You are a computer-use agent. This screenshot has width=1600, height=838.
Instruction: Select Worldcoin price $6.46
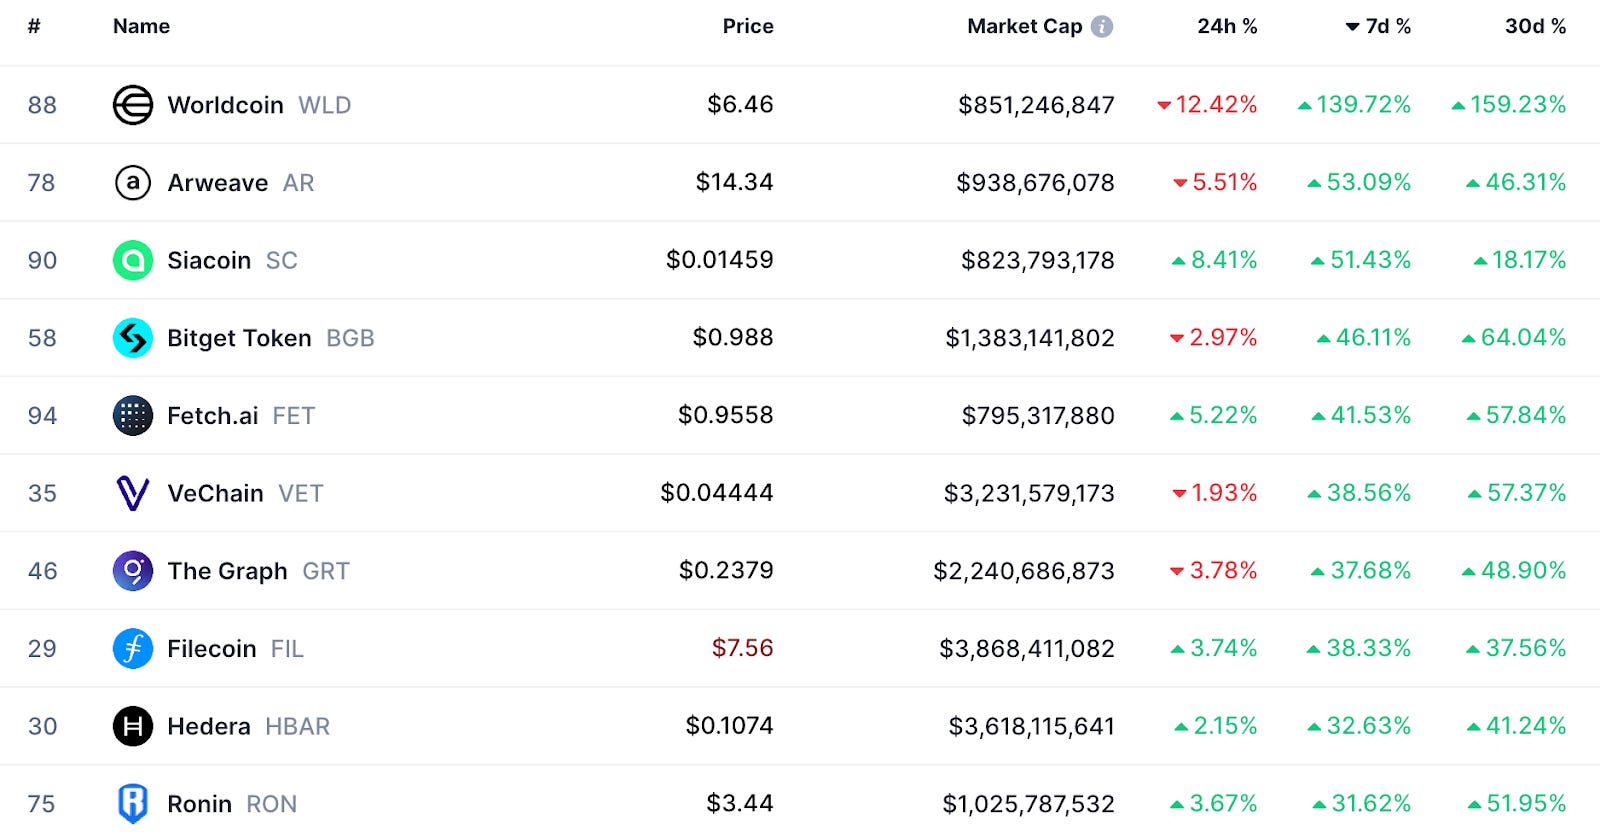pos(740,104)
